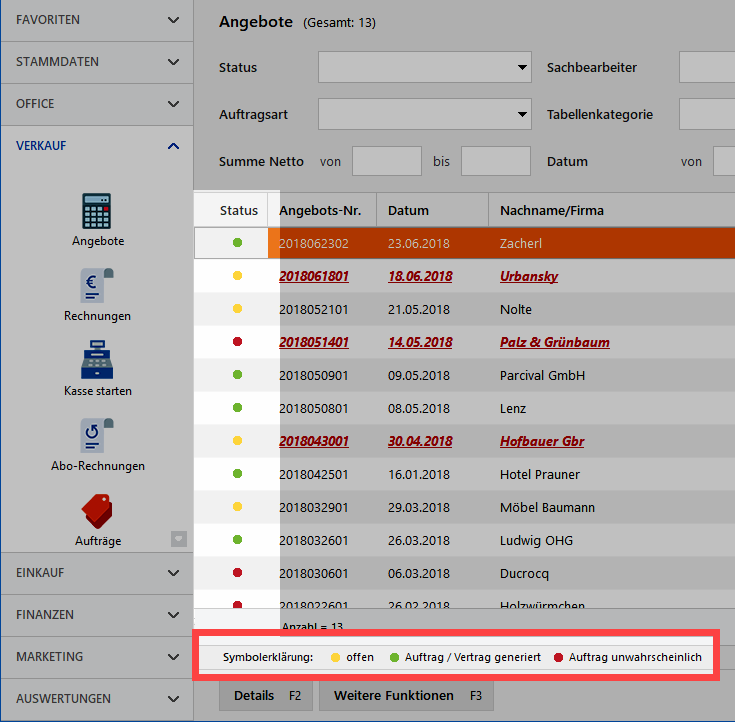Click the Weitere Funktionen F3 button
This screenshot has width=735, height=722.
coord(406,695)
